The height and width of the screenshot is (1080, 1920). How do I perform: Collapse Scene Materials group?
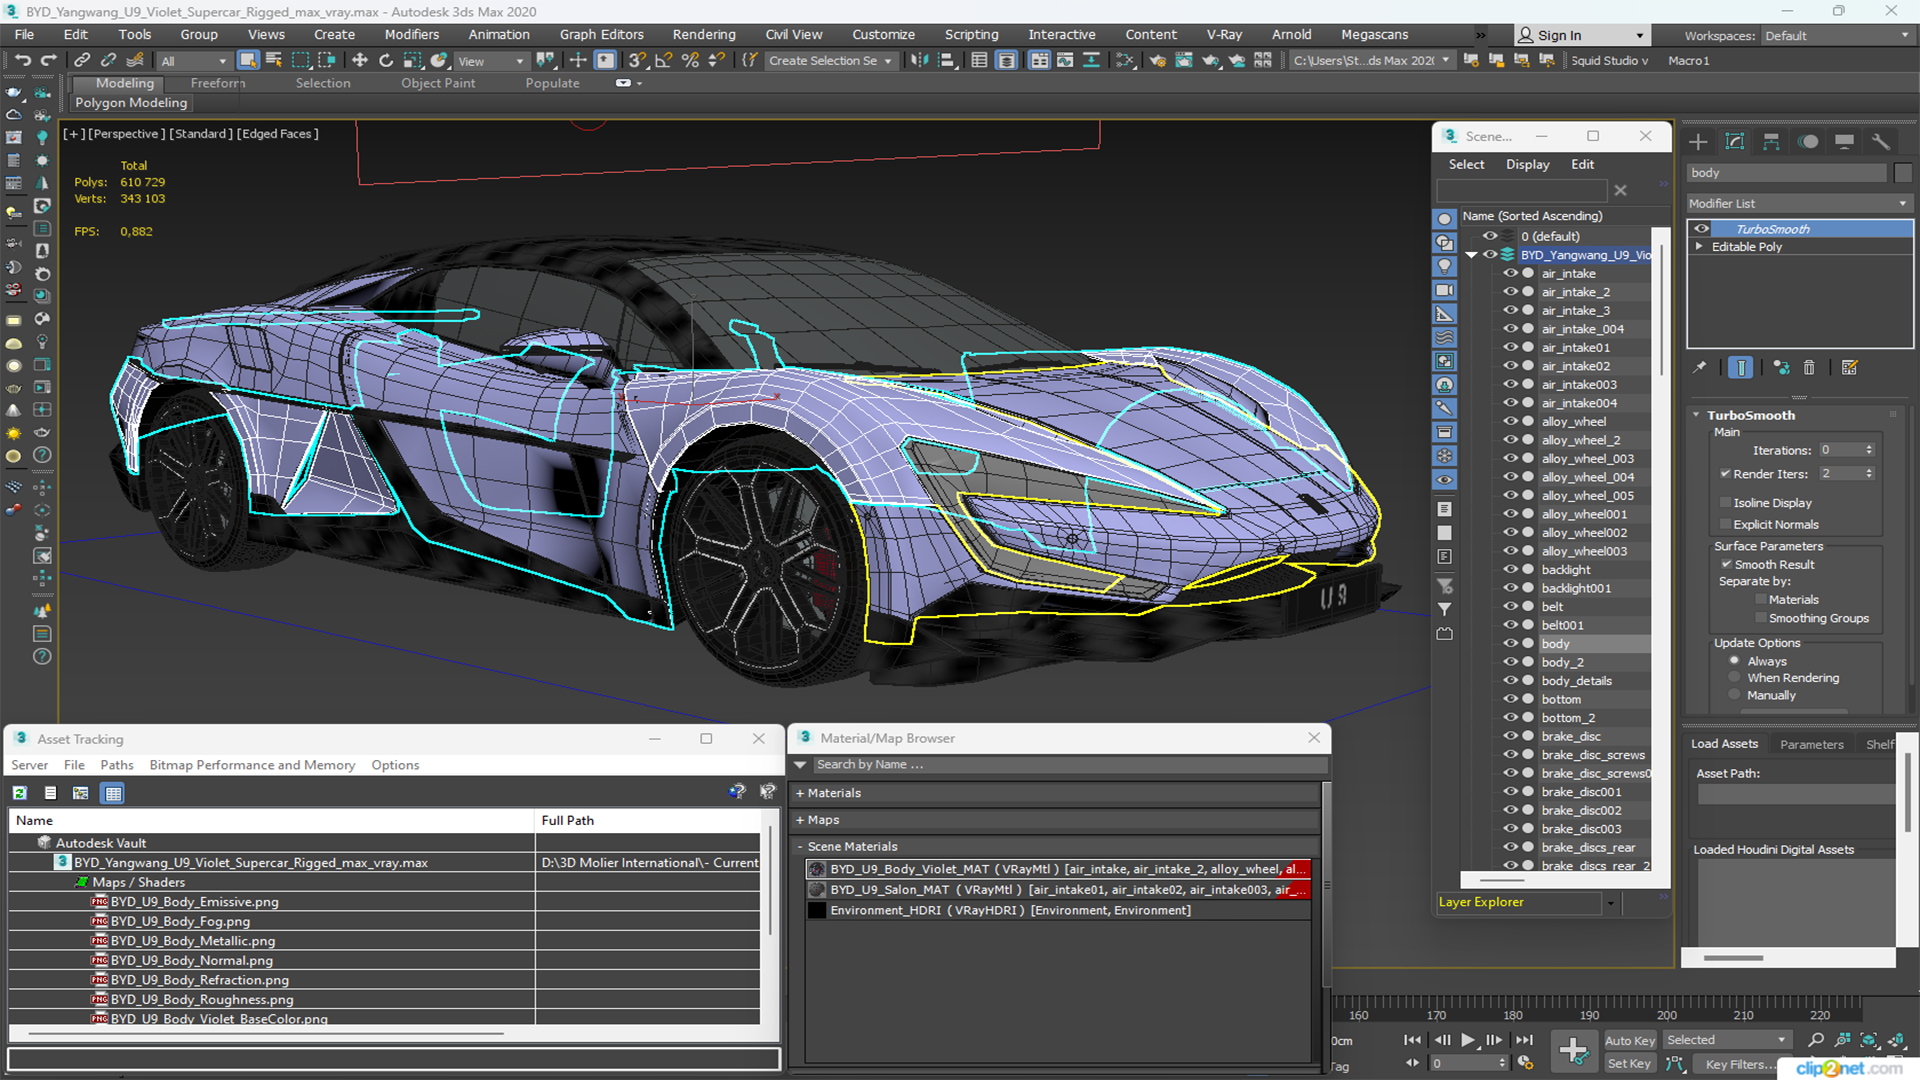800,846
